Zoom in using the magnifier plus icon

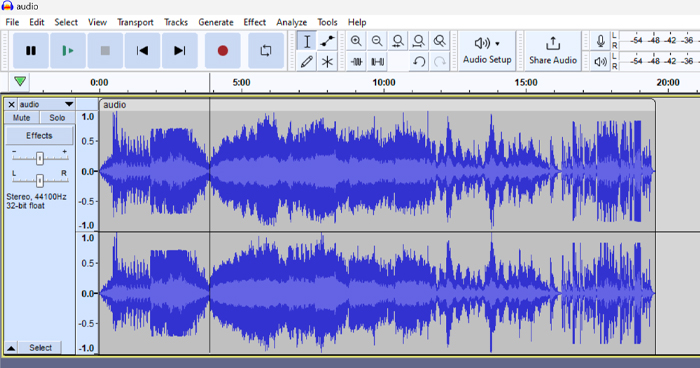click(x=356, y=41)
